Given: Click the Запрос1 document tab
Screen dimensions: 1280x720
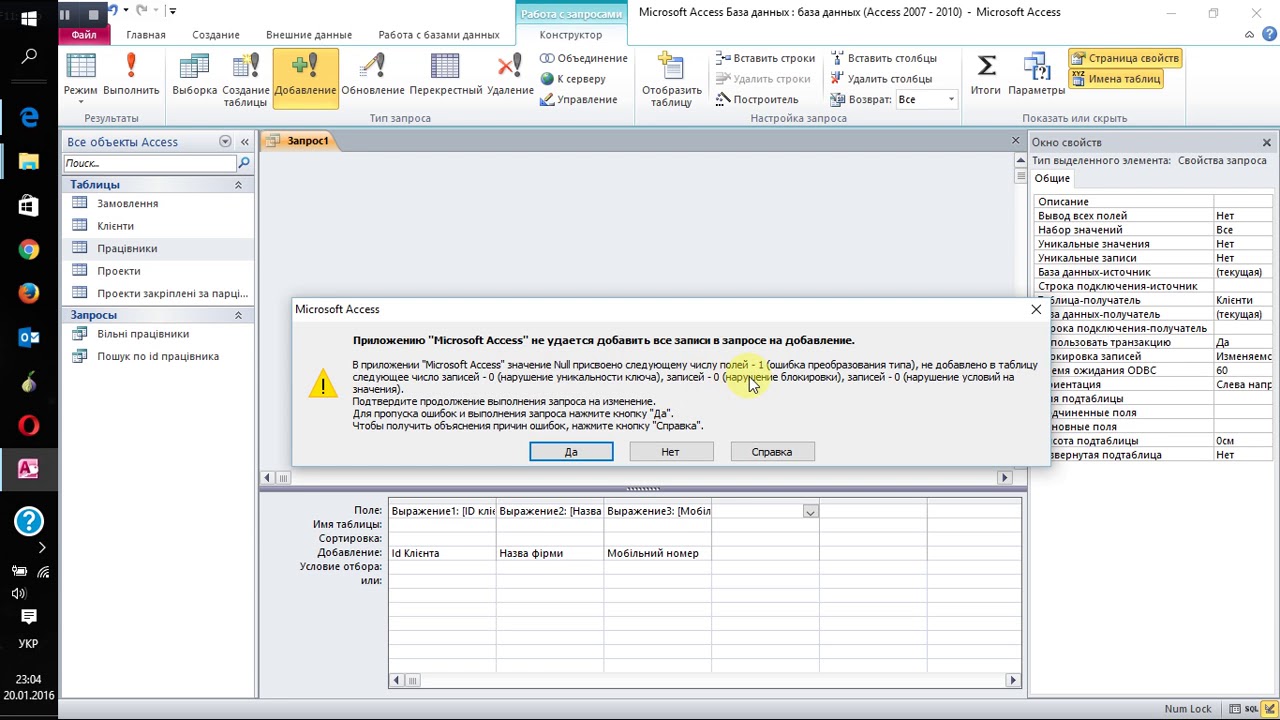Looking at the screenshot, I should point(298,141).
